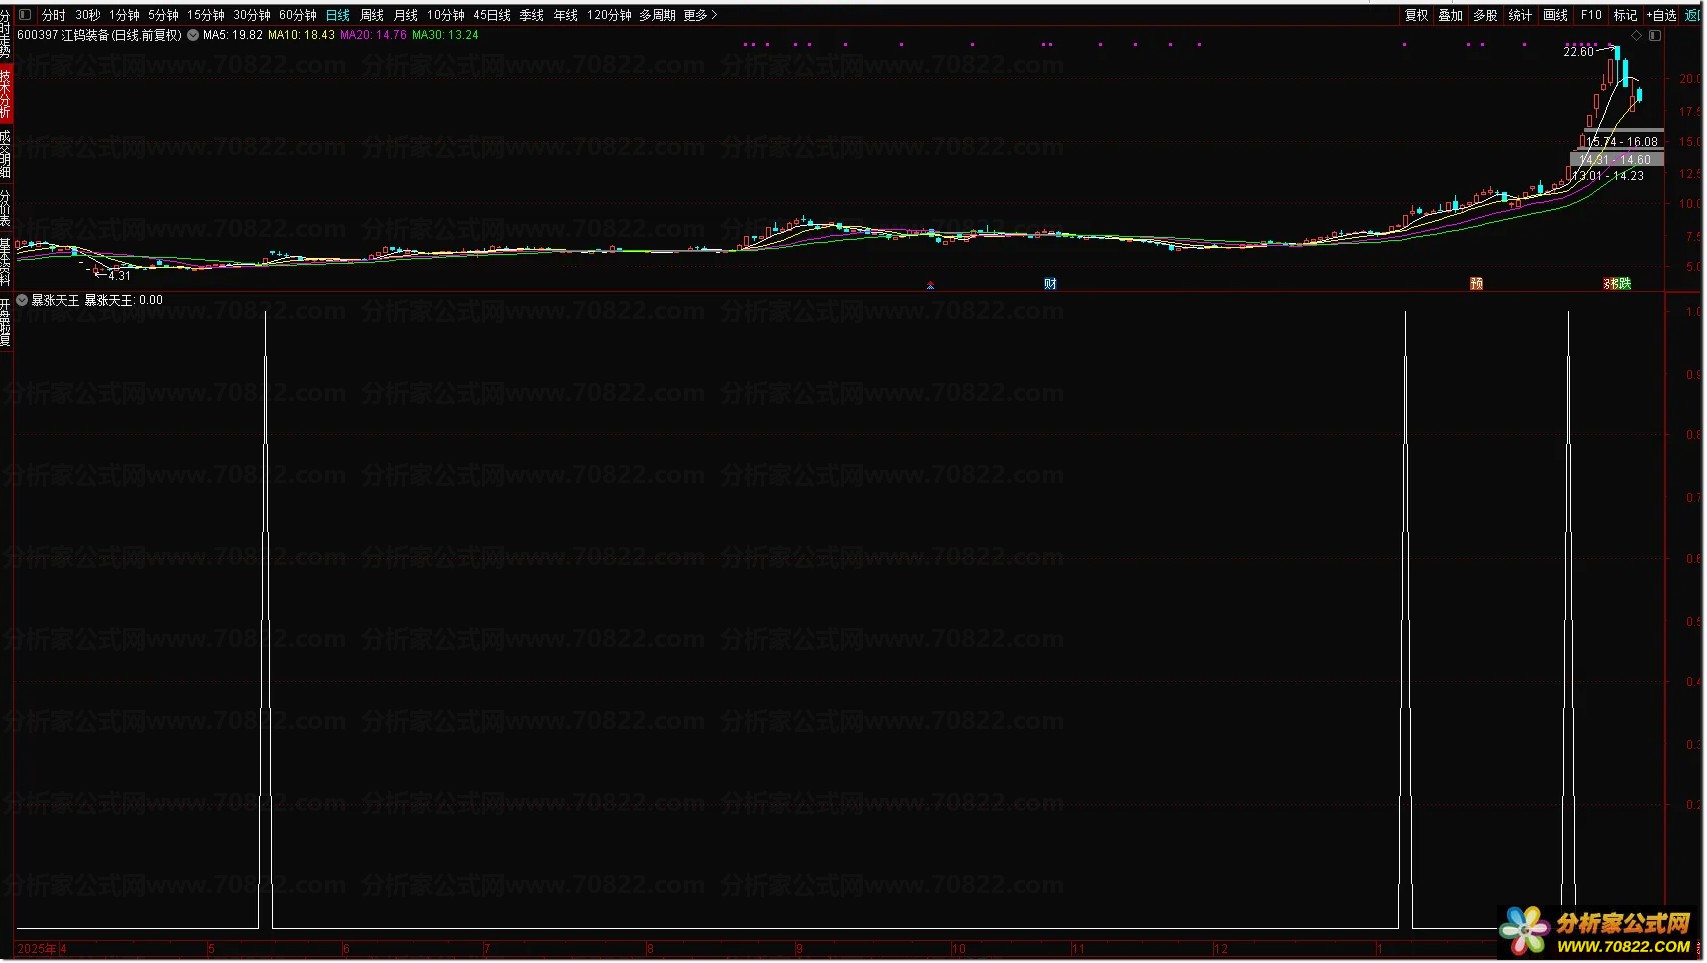This screenshot has width=1707, height=963.
Task: Click the 预 forecast event marker
Action: [1476, 284]
